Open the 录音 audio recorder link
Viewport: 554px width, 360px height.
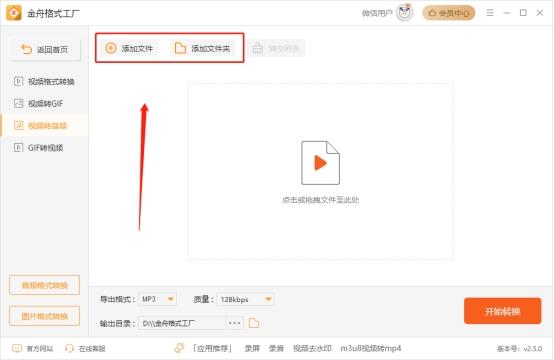coord(276,349)
